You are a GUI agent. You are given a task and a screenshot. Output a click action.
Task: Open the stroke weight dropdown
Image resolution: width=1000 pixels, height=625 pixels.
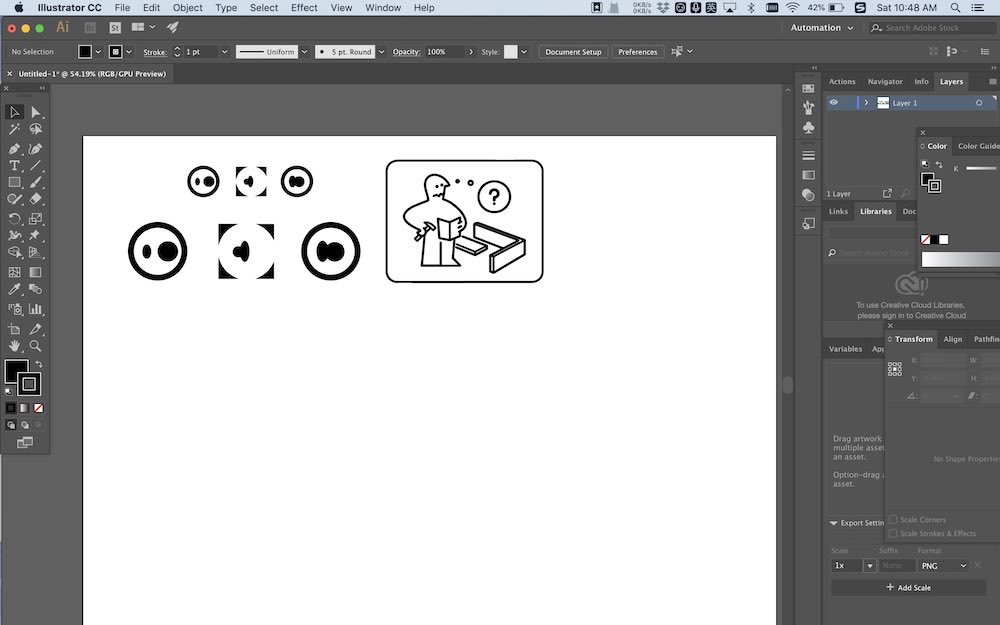click(x=224, y=52)
